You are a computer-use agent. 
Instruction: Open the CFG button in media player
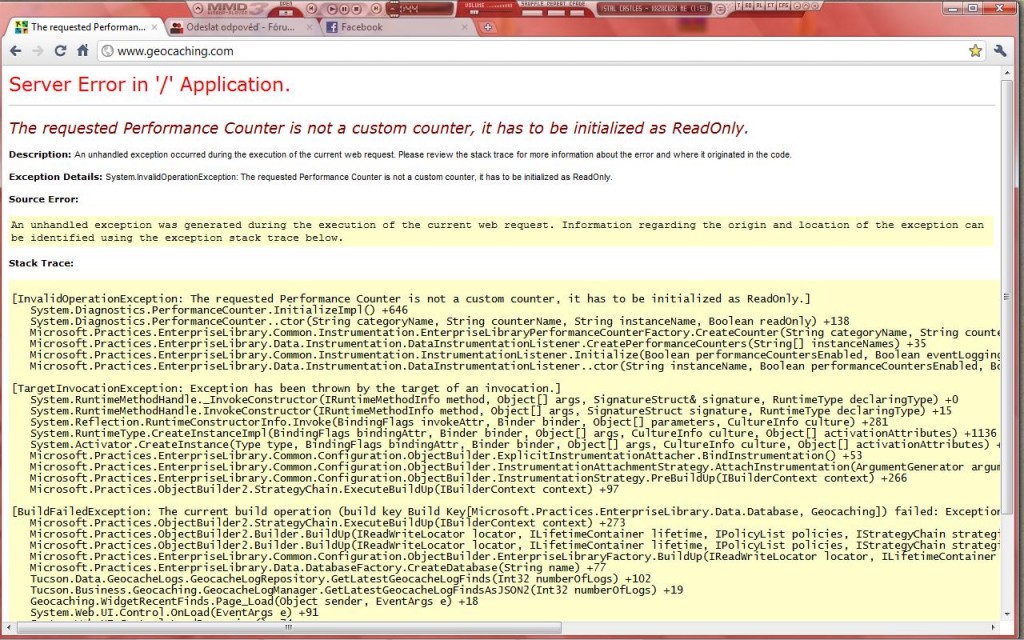[x=783, y=6]
